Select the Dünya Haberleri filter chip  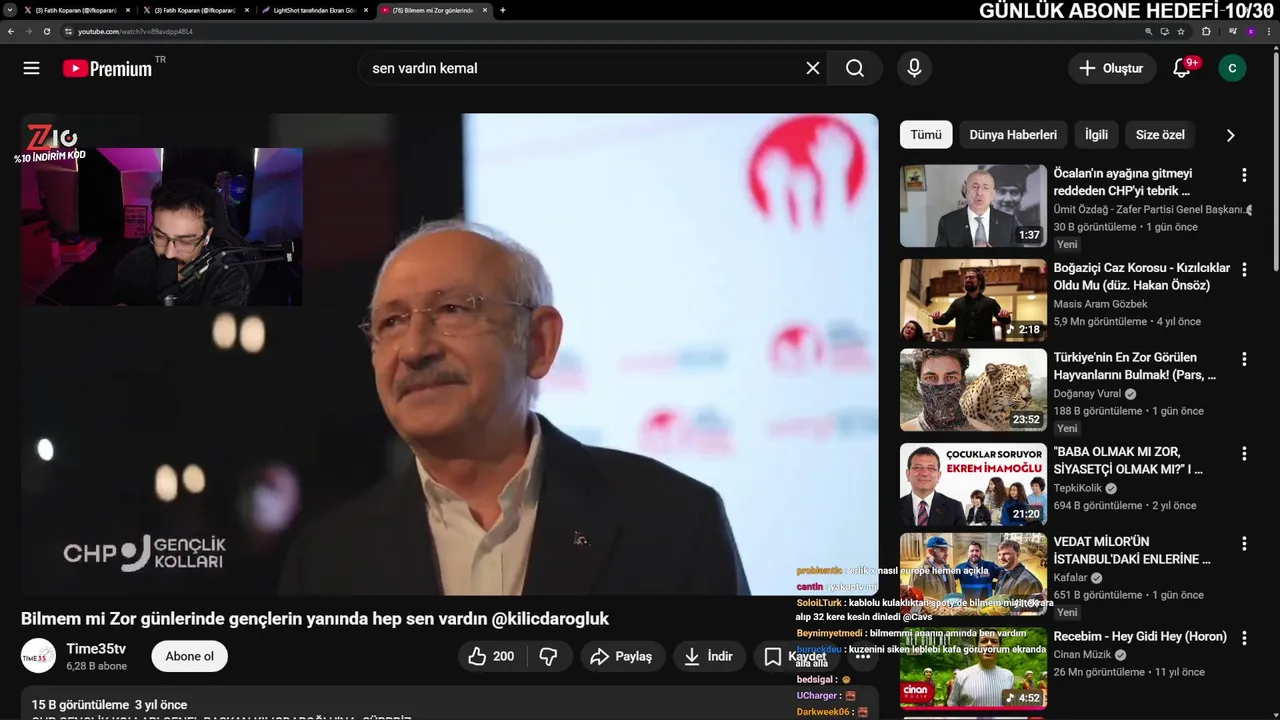(1013, 135)
